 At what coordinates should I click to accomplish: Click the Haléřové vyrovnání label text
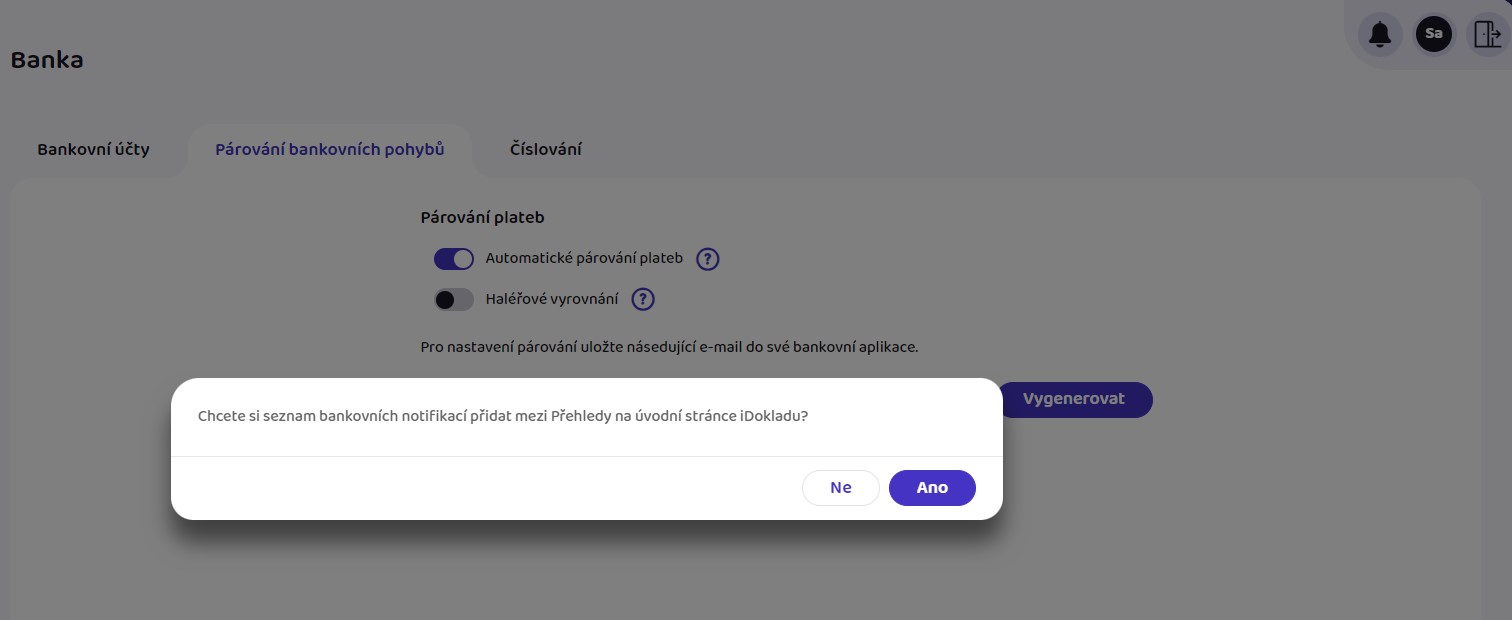point(552,298)
